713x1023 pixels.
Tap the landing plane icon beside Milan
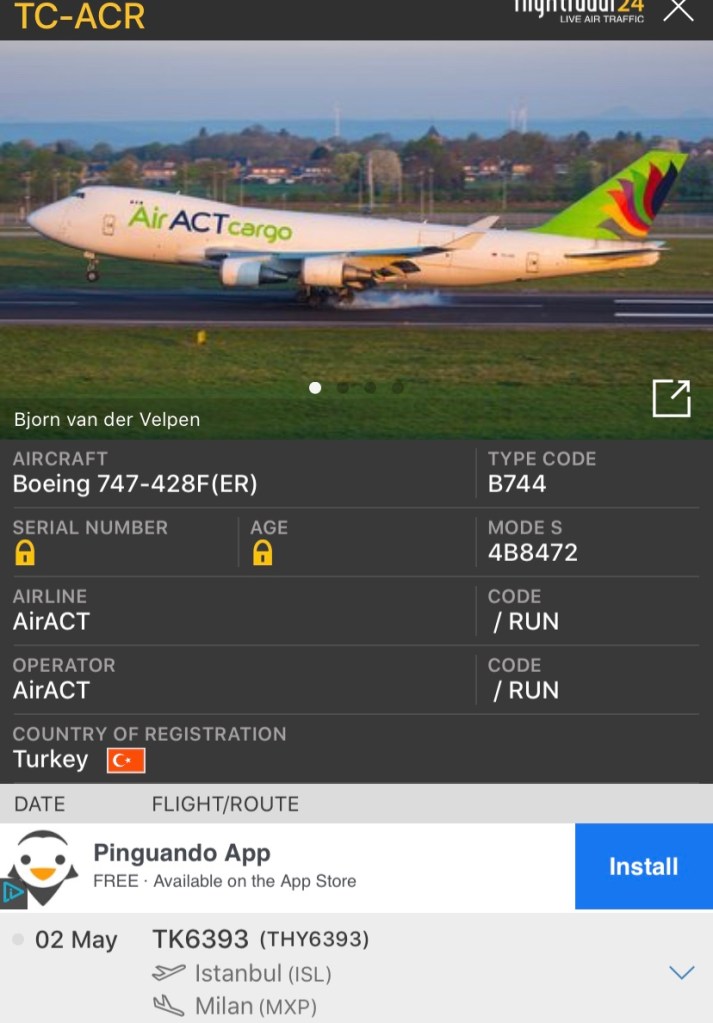[168, 1006]
